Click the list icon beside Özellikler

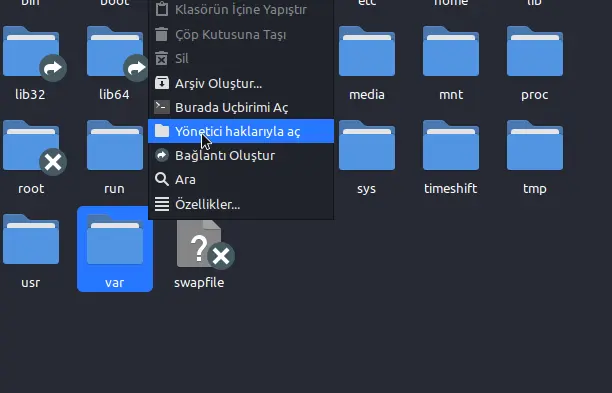tap(162, 204)
